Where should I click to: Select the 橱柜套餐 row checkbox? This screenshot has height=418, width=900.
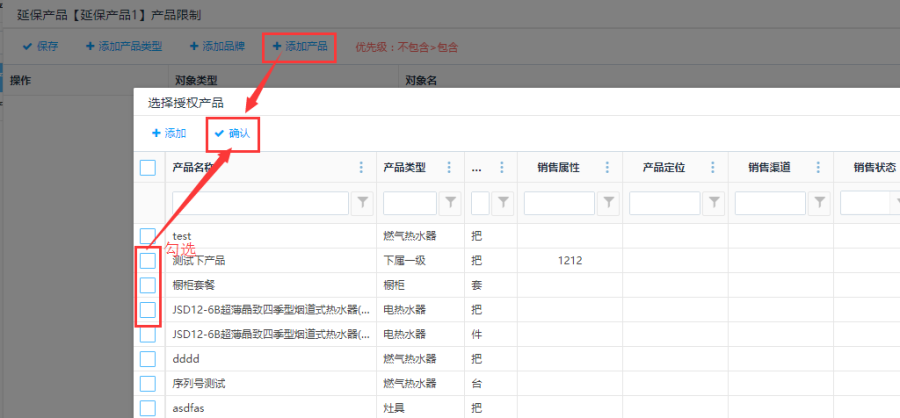pos(148,285)
